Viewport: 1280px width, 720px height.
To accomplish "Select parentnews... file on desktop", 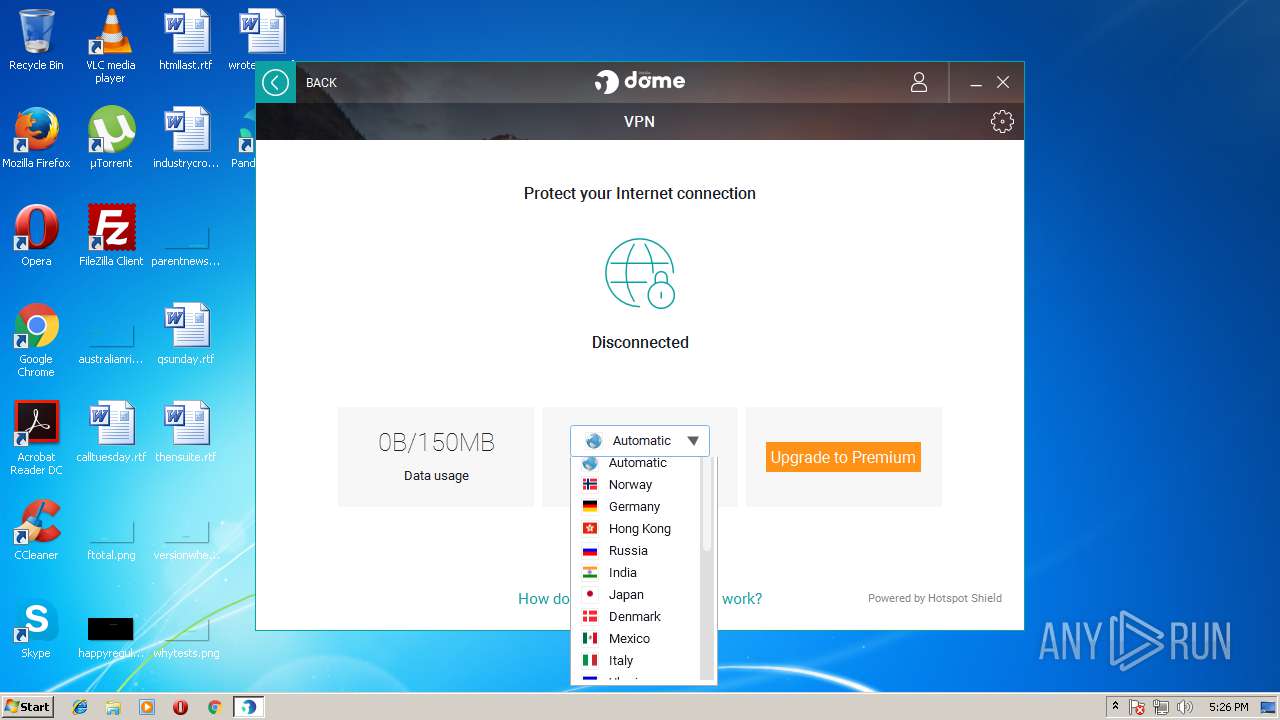I will pos(186,246).
